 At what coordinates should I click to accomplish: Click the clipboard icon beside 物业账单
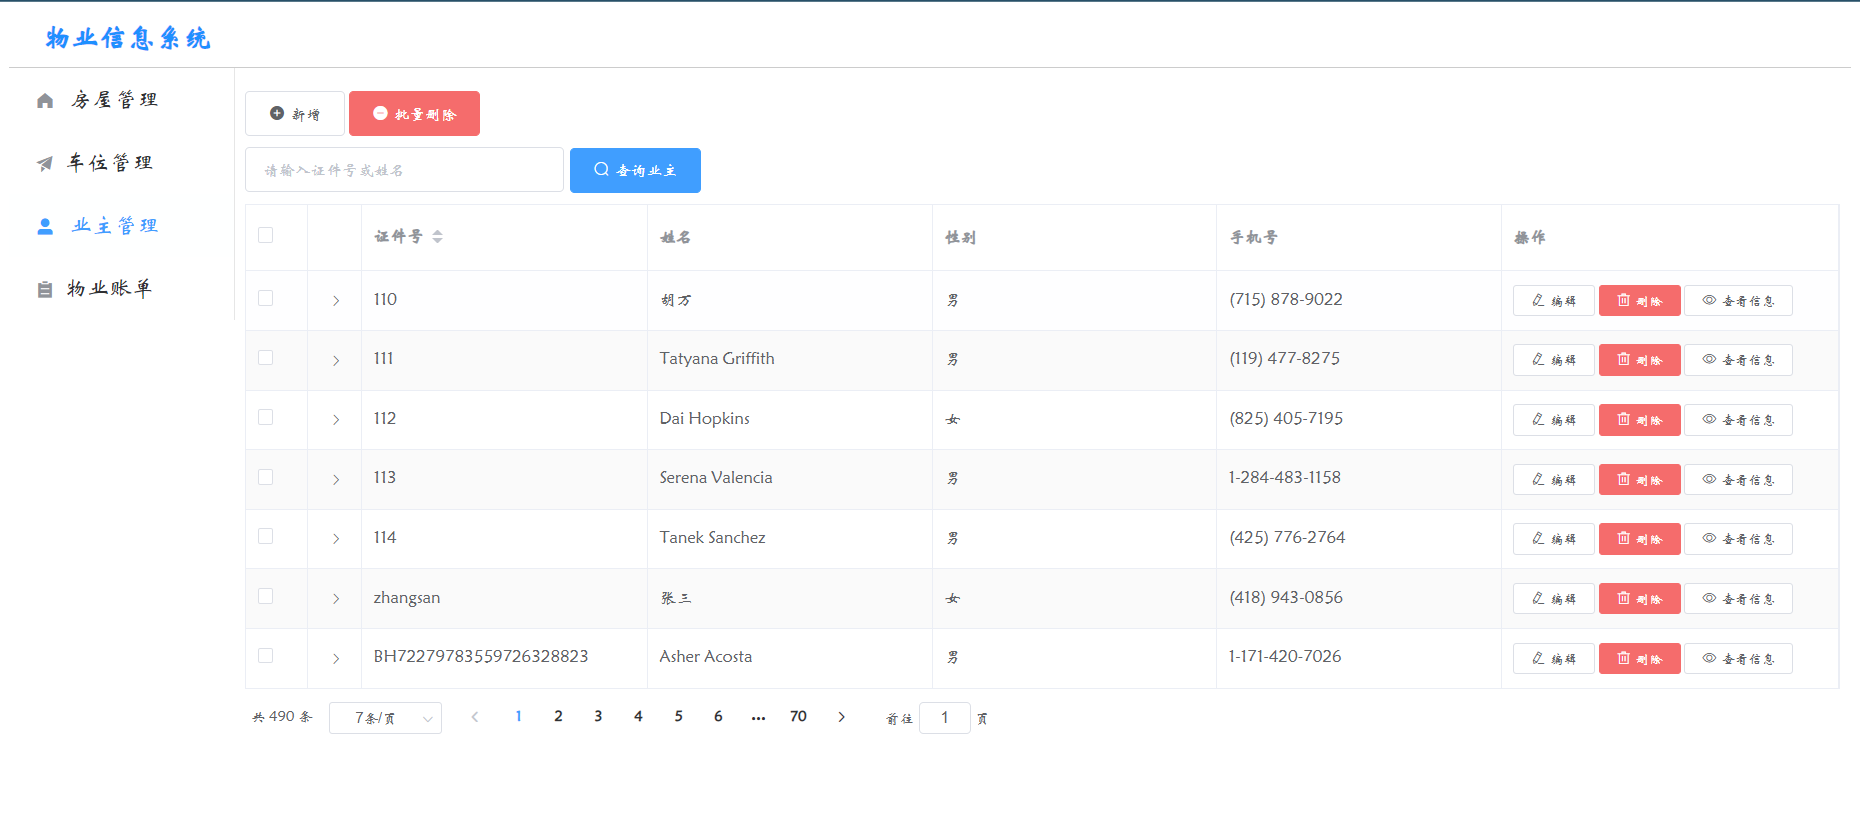point(45,289)
